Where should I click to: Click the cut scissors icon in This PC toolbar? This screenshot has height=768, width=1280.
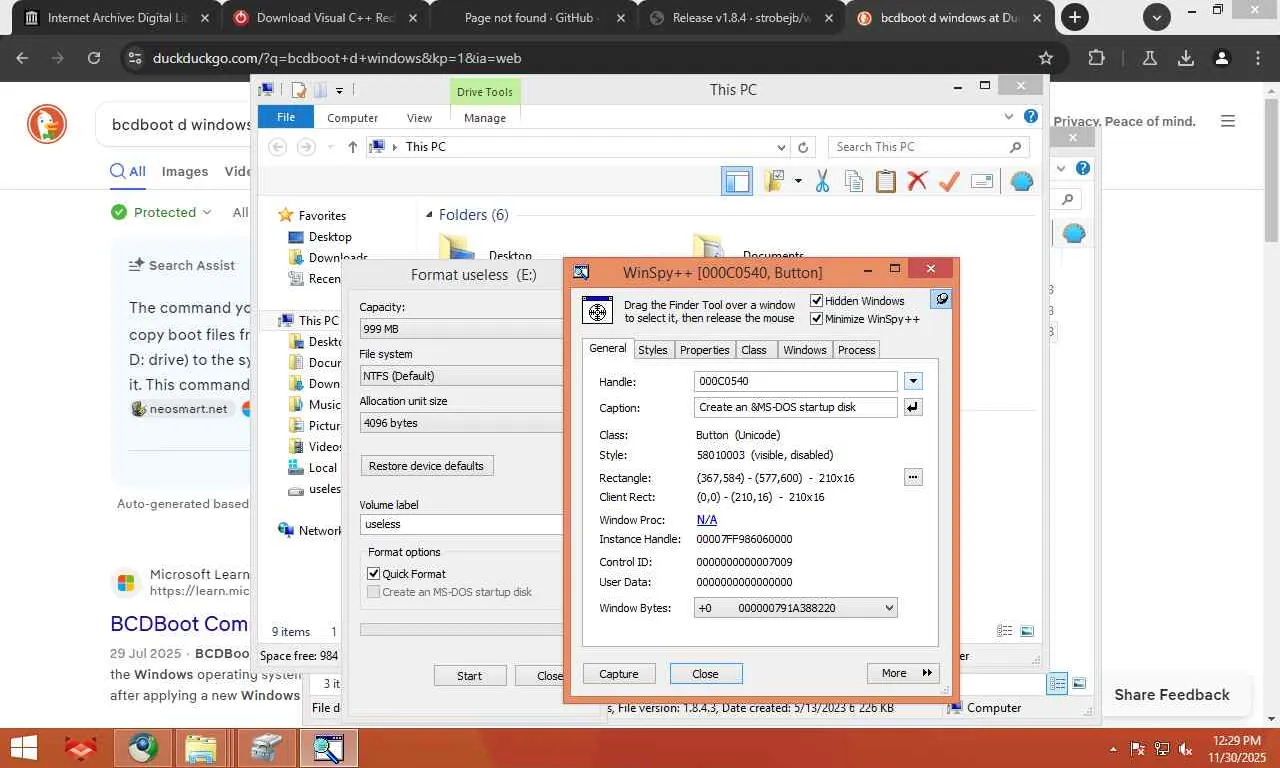click(x=822, y=181)
